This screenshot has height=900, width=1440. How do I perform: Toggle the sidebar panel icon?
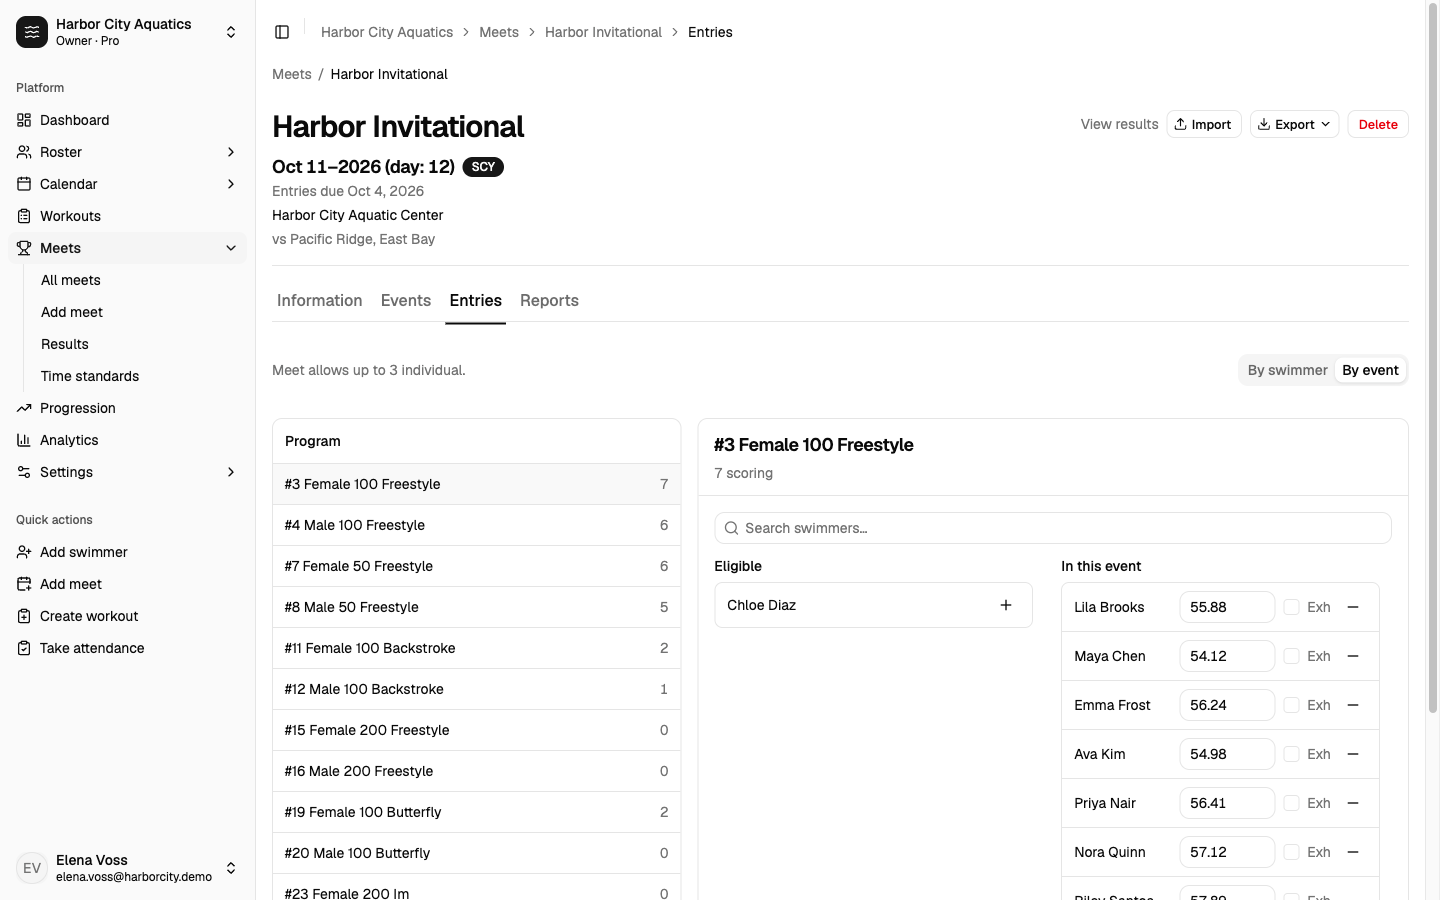282,32
